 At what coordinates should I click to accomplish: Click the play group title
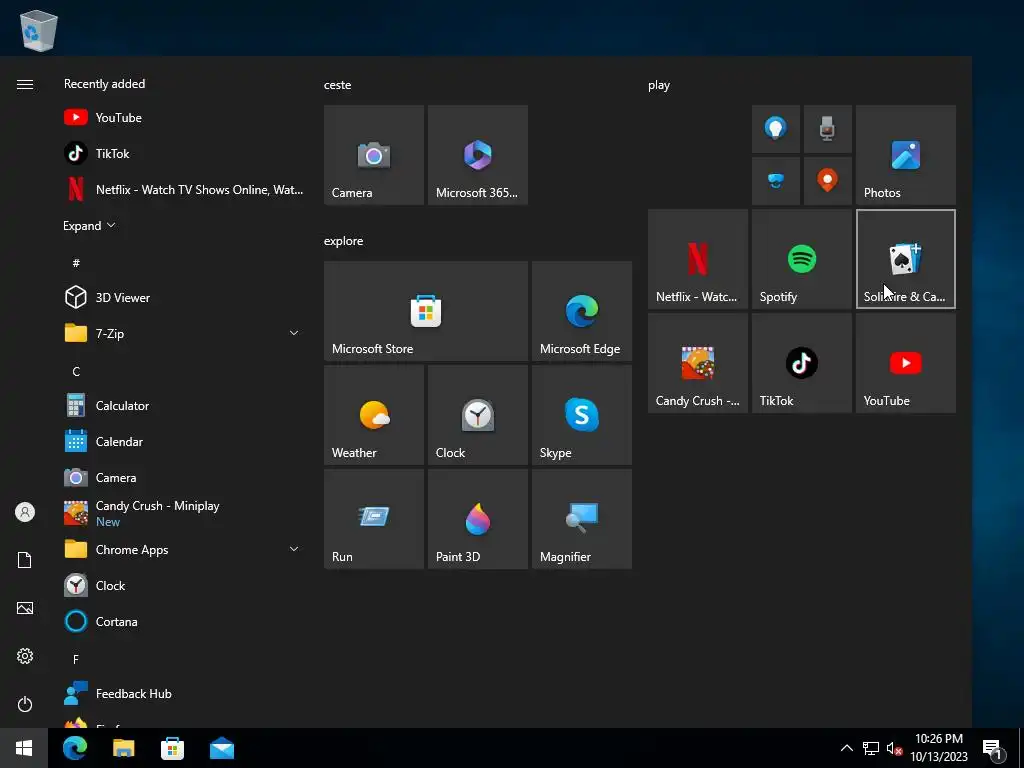[659, 85]
